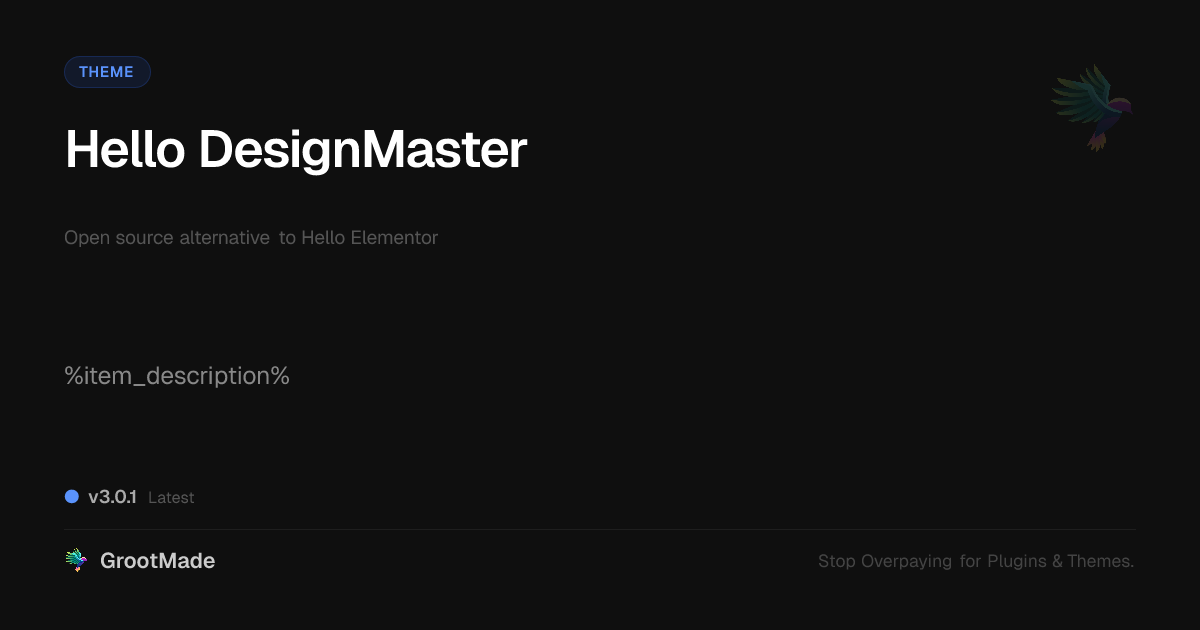The height and width of the screenshot is (630, 1200).
Task: Select the %item_description% placeholder text
Action: 177,376
